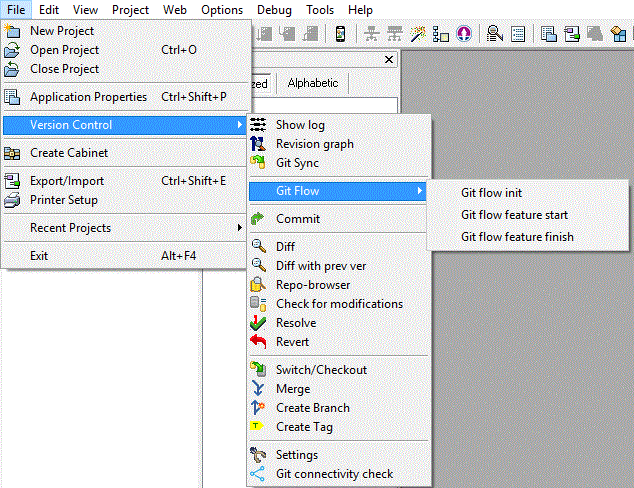The image size is (634, 488).
Task: Click the Check for modifications icon
Action: point(258,304)
